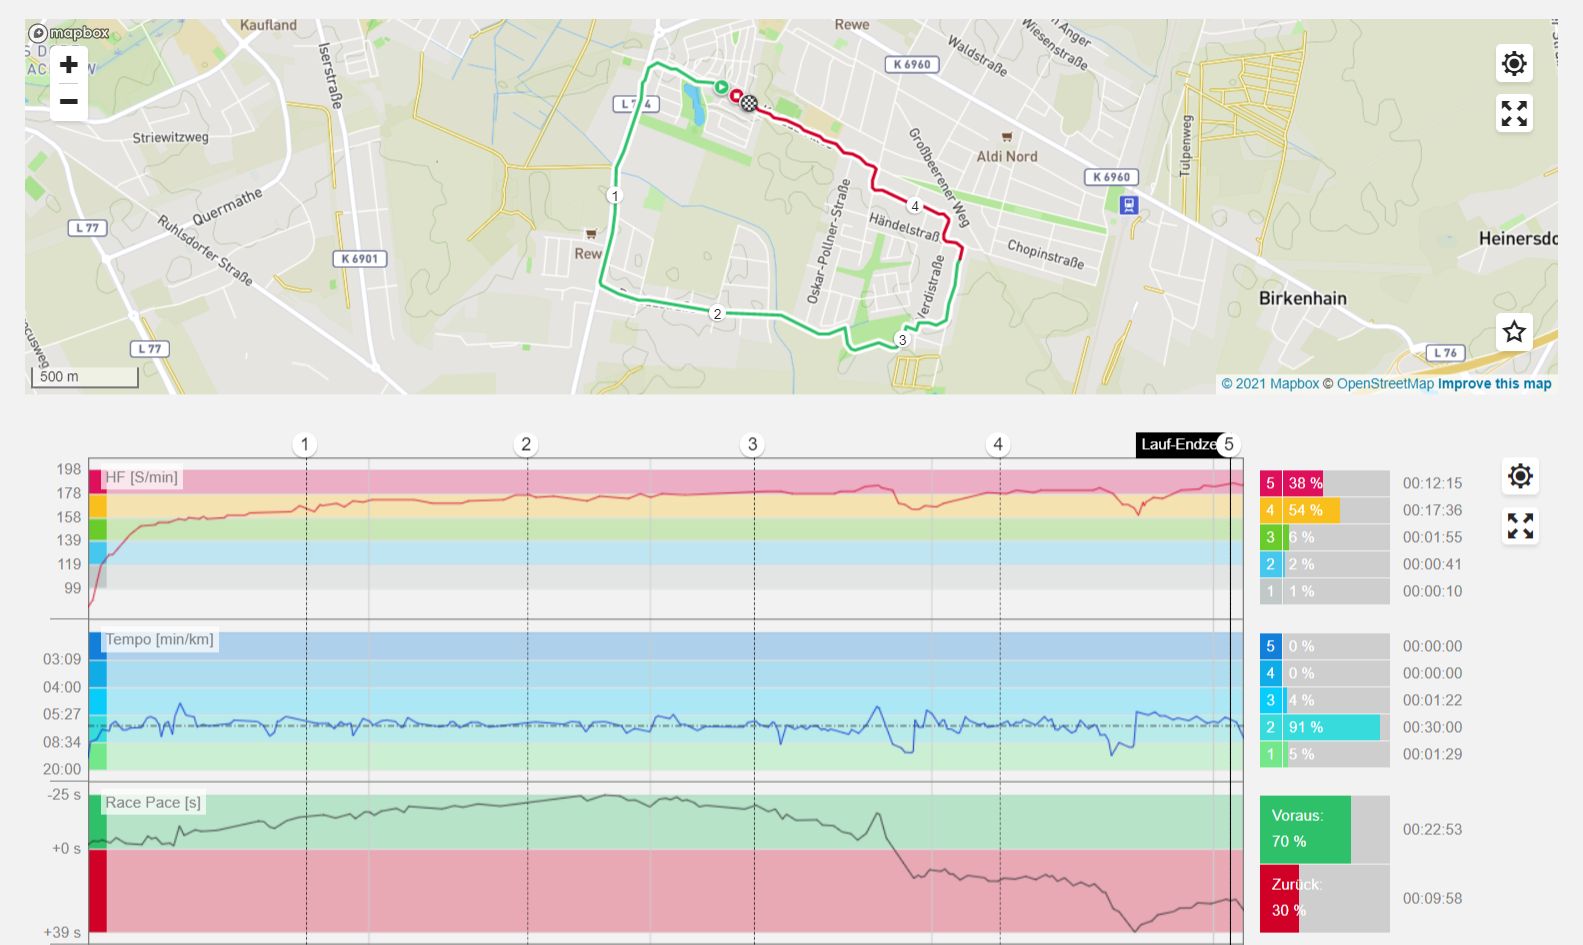Select tempo zone 2 bar 91 %
The height and width of the screenshot is (945, 1583).
[1324, 727]
